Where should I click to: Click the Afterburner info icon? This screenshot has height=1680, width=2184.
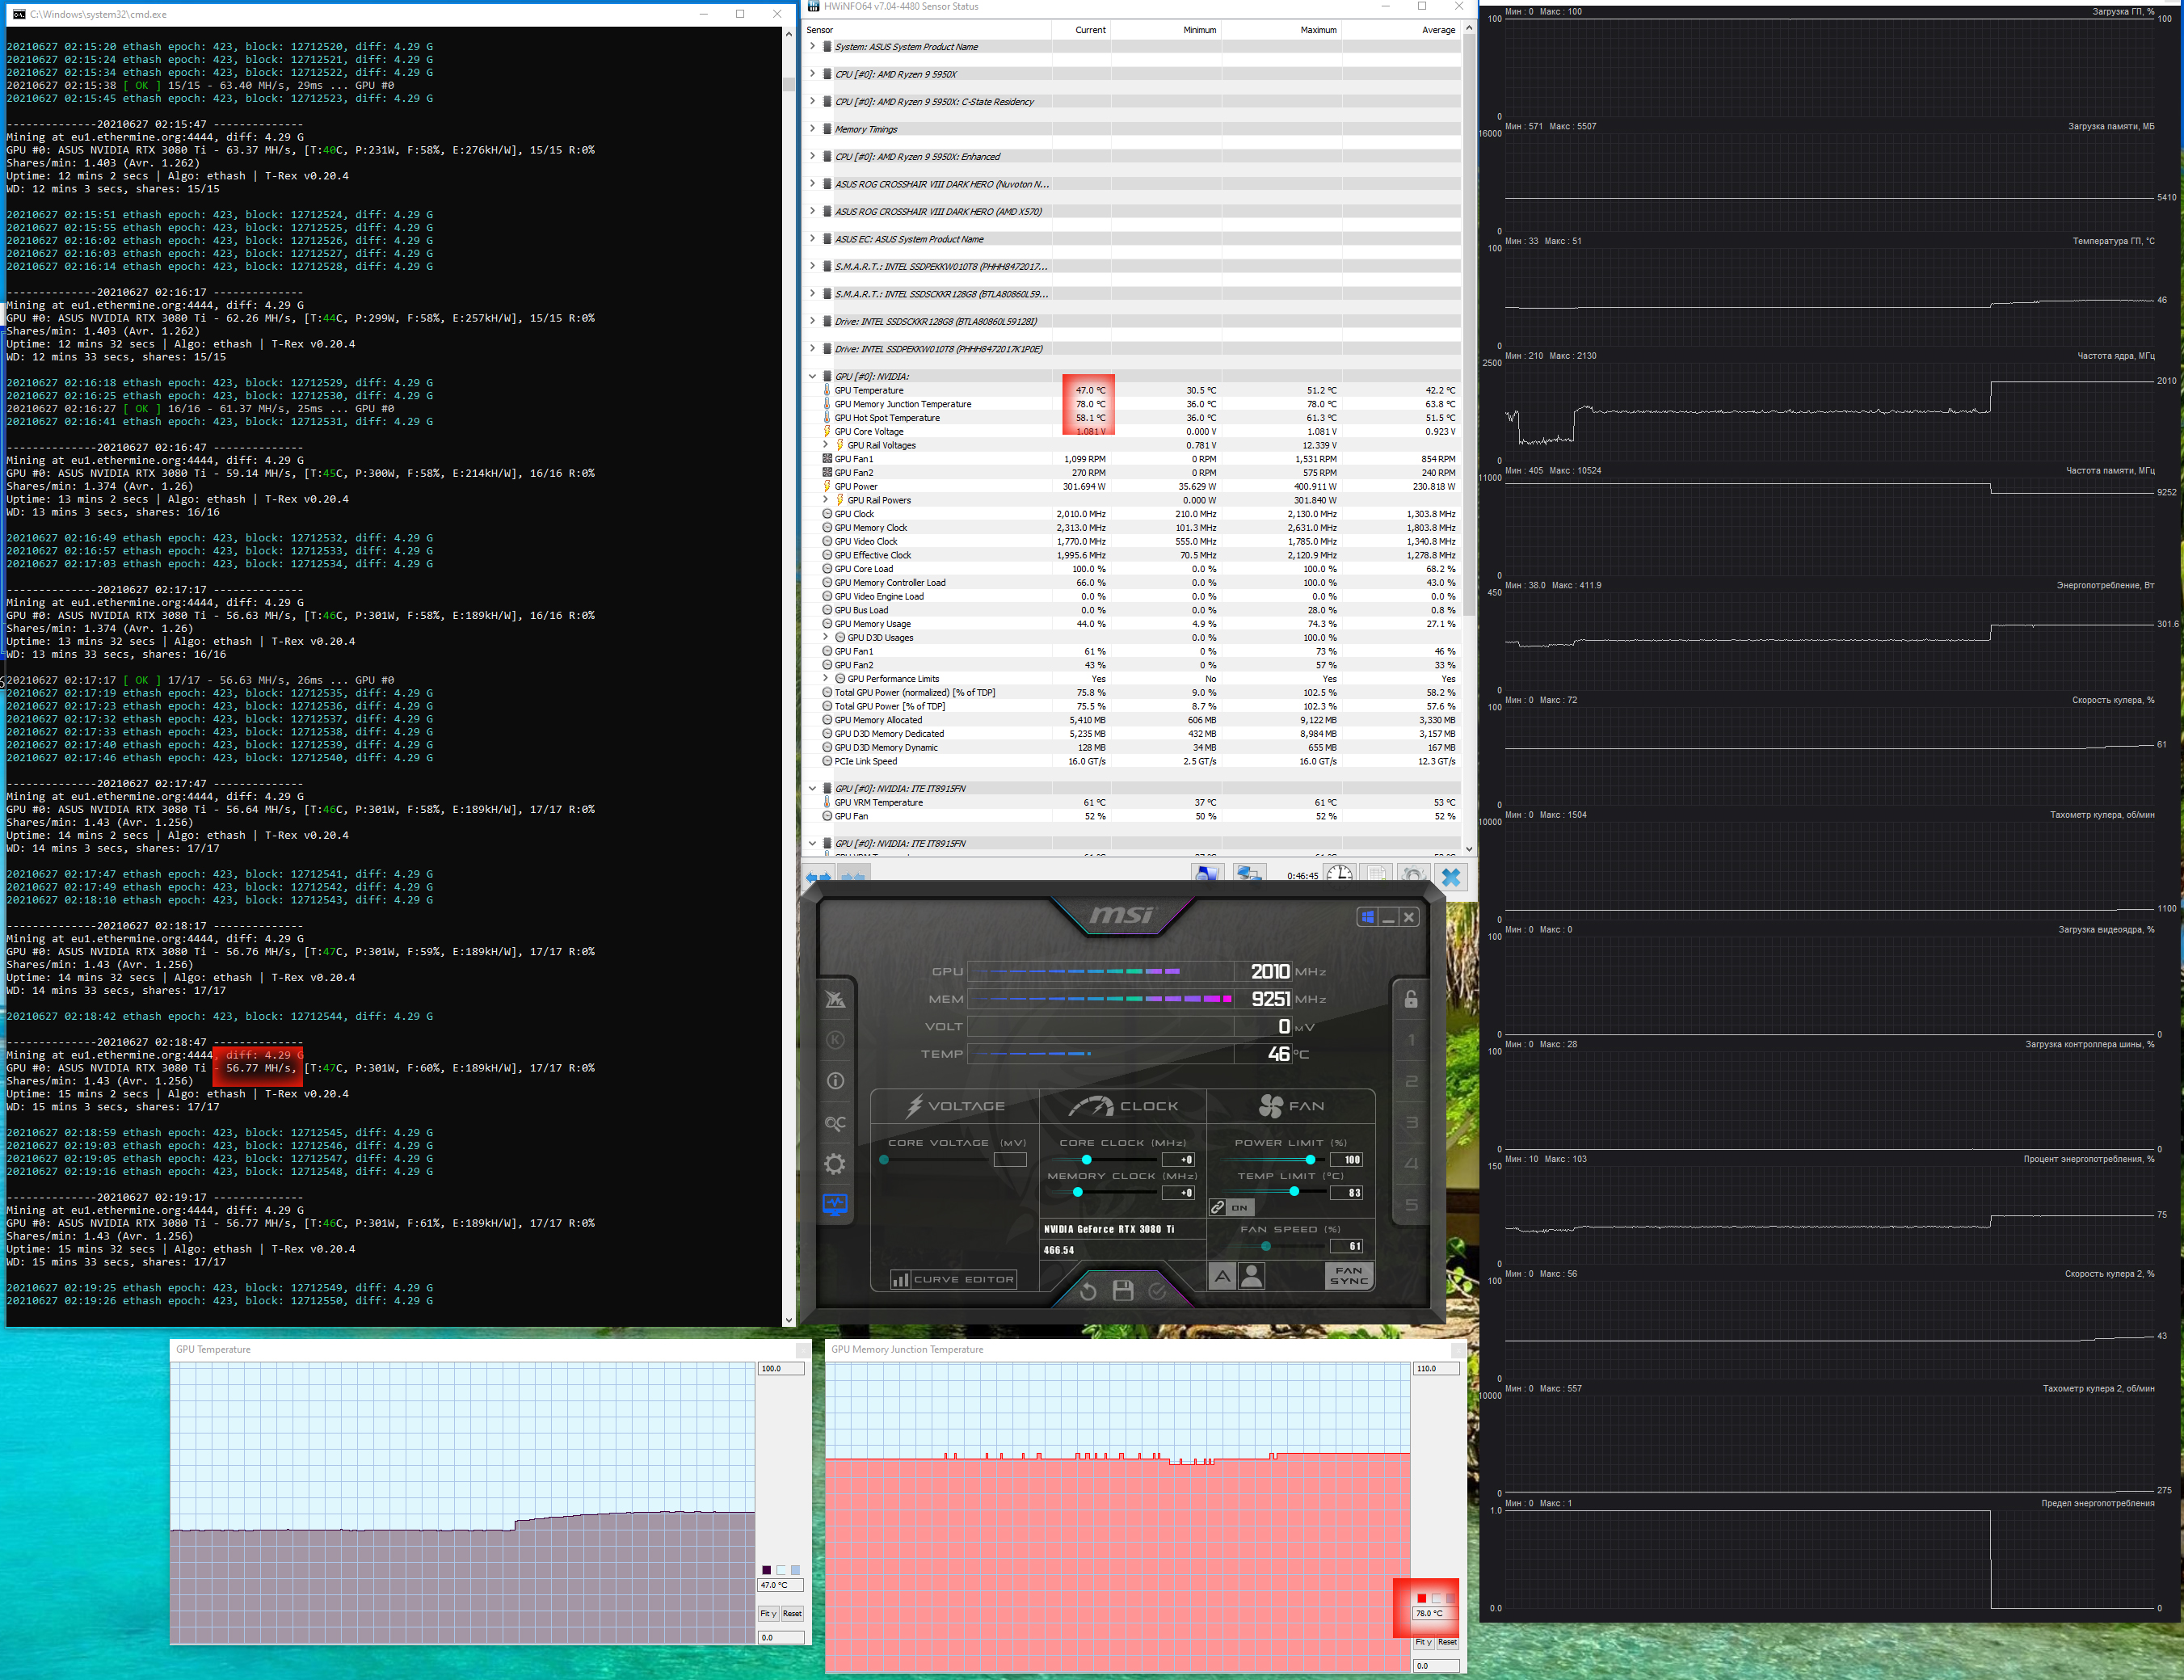point(835,1081)
